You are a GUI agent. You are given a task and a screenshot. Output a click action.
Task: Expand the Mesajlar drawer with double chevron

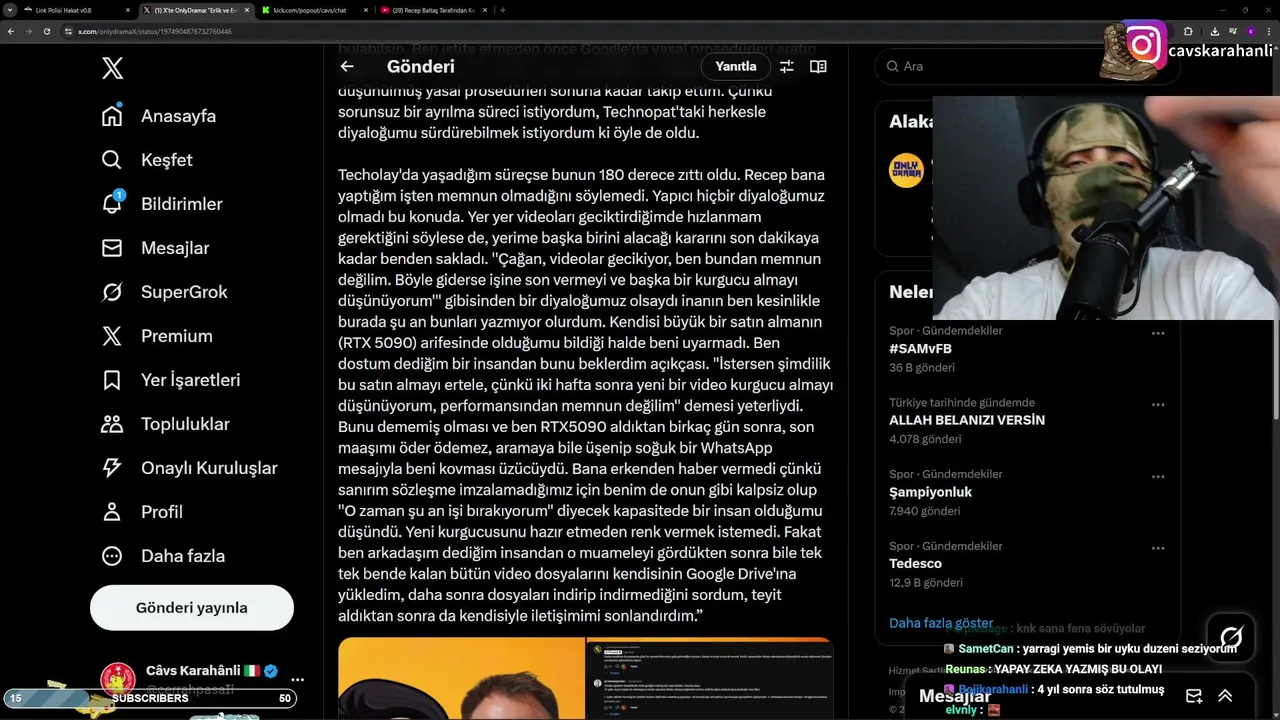pyautogui.click(x=1225, y=696)
